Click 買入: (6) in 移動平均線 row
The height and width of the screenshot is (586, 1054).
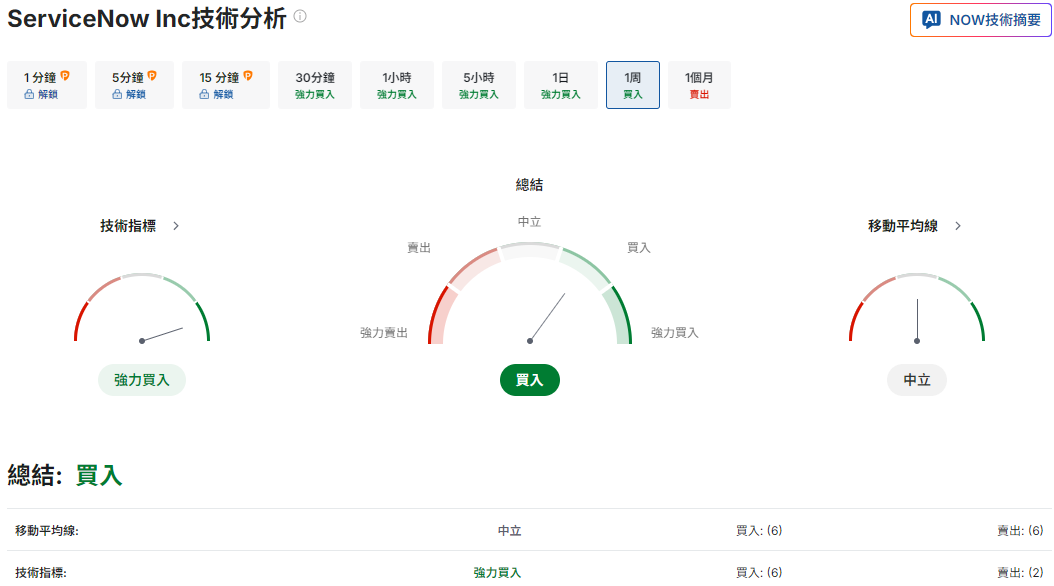click(759, 531)
